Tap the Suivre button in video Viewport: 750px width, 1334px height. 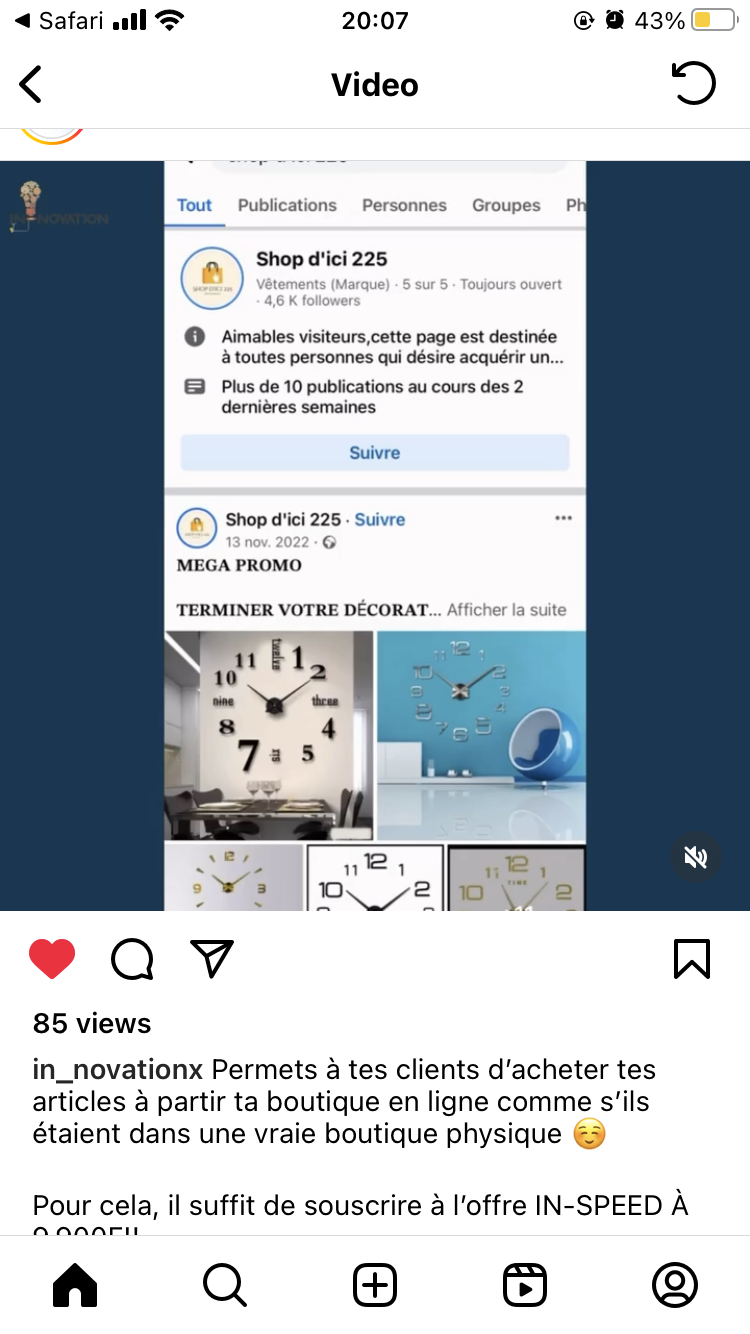(x=375, y=453)
